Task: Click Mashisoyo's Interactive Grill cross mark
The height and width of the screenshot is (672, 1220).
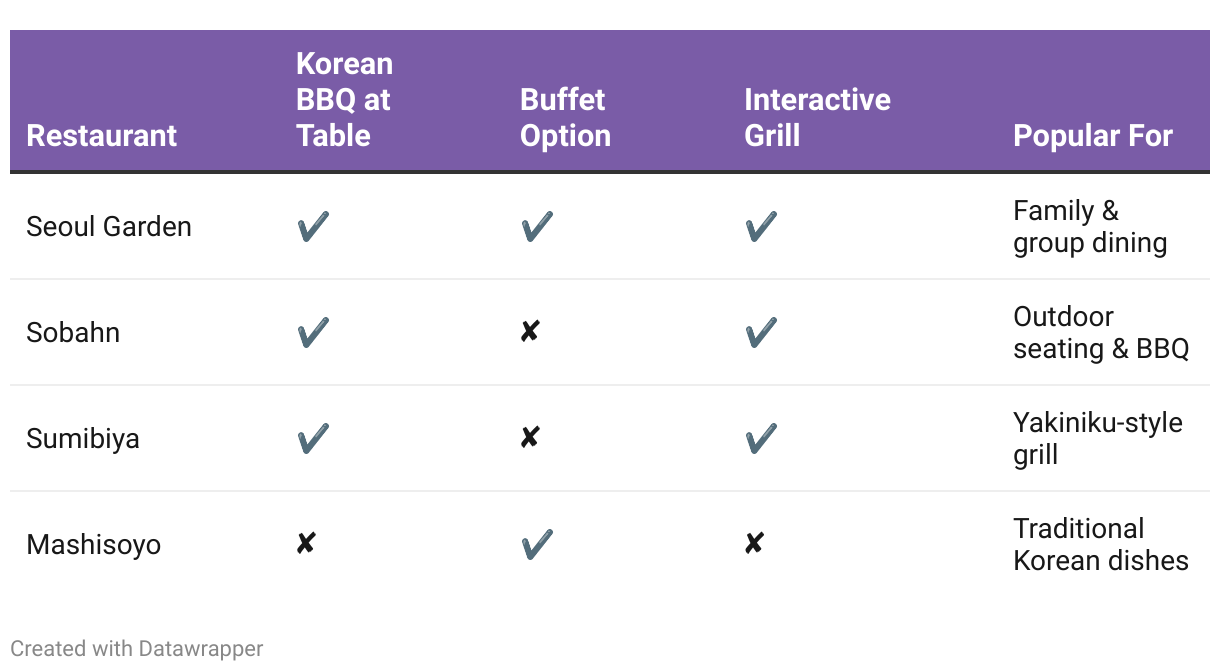Action: coord(754,544)
